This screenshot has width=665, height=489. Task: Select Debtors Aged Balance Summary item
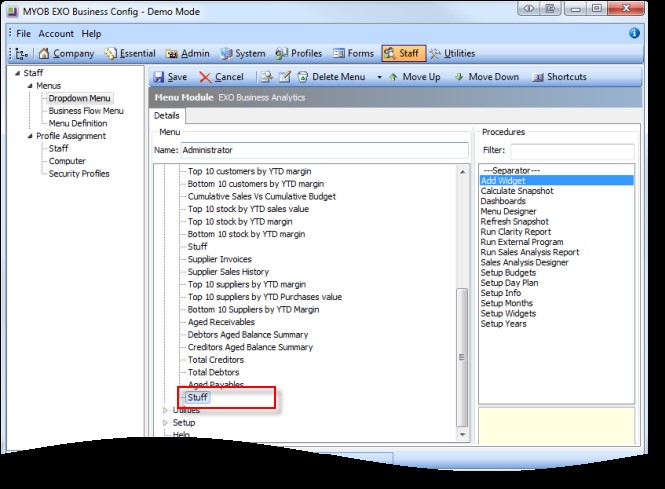tap(248, 335)
